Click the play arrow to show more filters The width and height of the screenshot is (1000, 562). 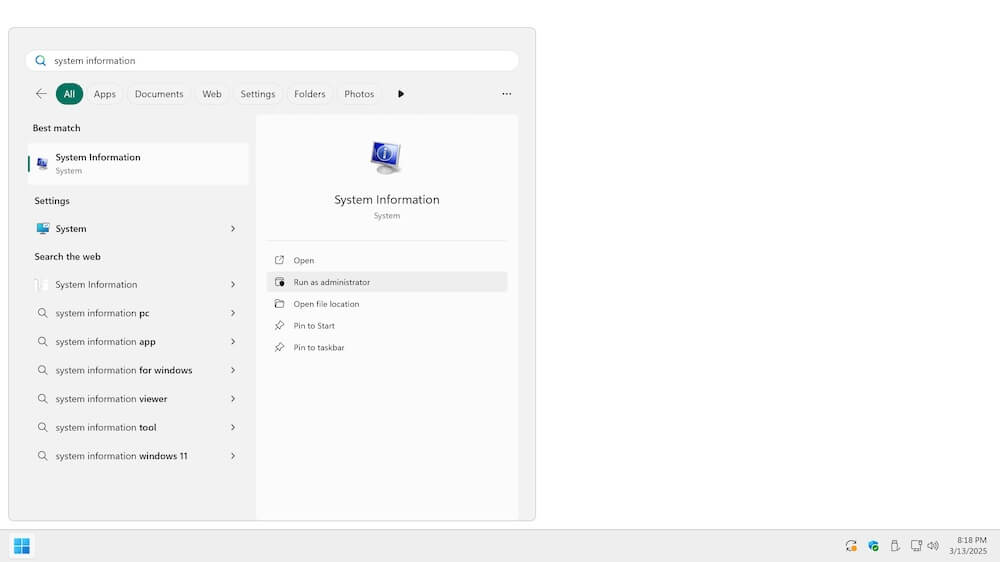click(401, 94)
